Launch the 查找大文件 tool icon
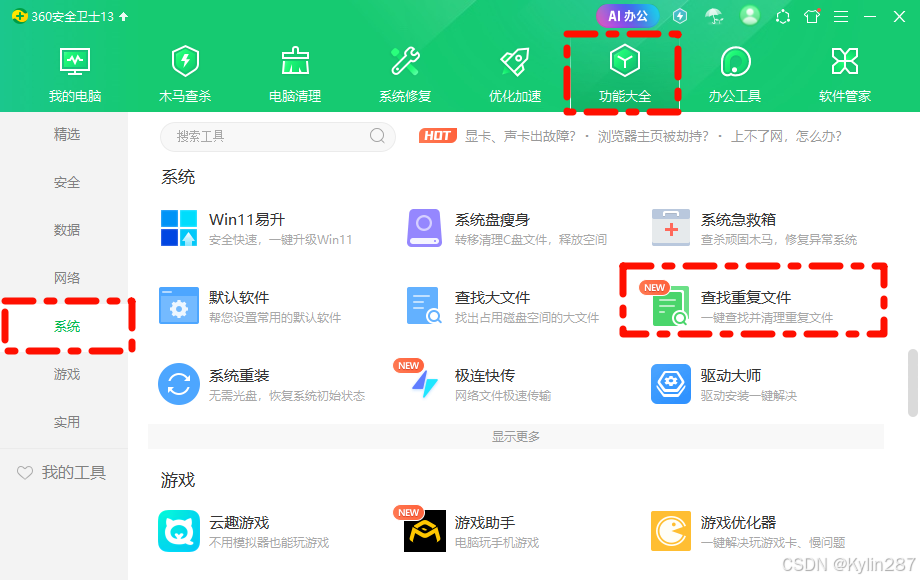Screen dimensions: 920x580 coord(424,306)
